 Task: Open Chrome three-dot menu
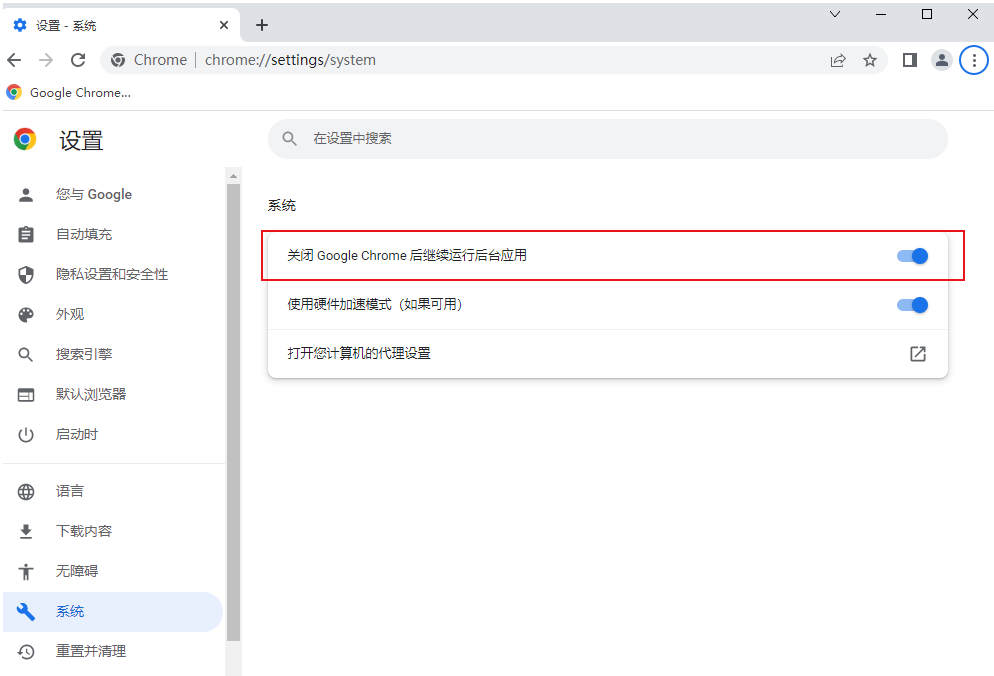click(x=974, y=60)
